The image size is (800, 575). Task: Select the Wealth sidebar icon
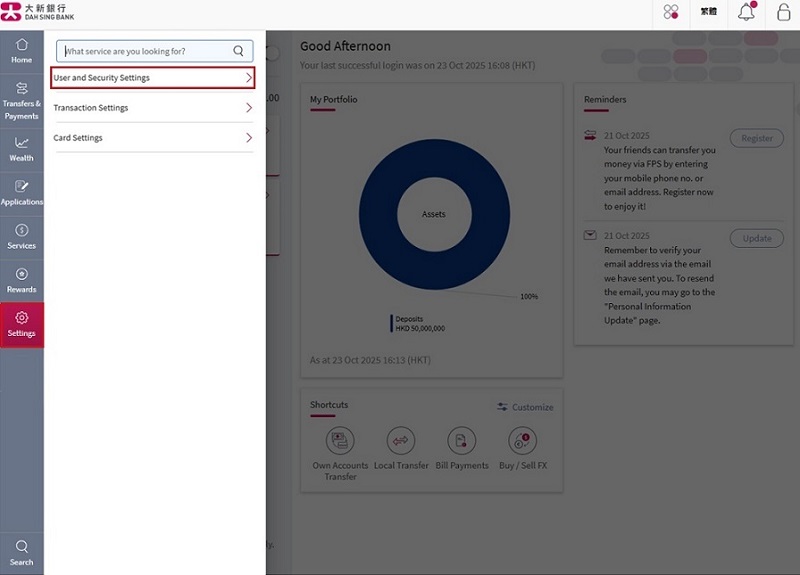pyautogui.click(x=21, y=148)
